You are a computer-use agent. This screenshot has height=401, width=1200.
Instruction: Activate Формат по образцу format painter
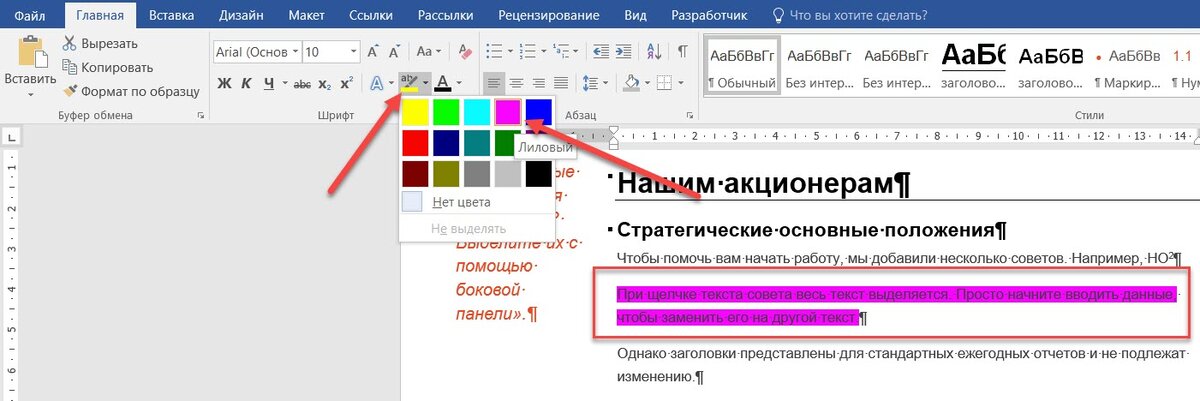pos(131,91)
